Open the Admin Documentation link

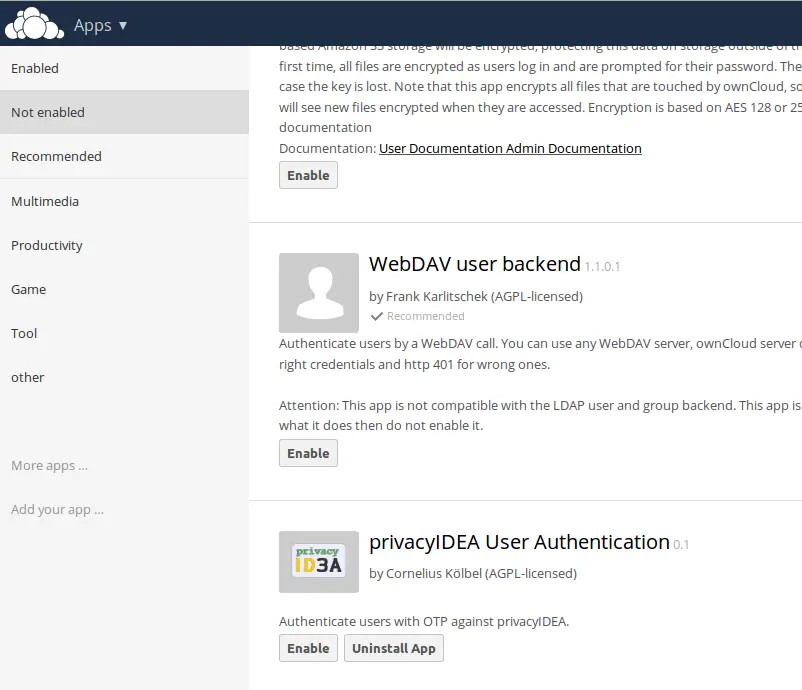click(x=574, y=148)
